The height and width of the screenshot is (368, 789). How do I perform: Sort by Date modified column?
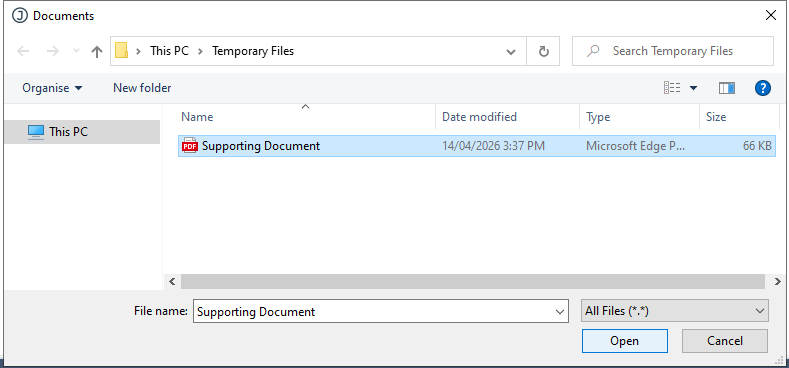coord(479,117)
